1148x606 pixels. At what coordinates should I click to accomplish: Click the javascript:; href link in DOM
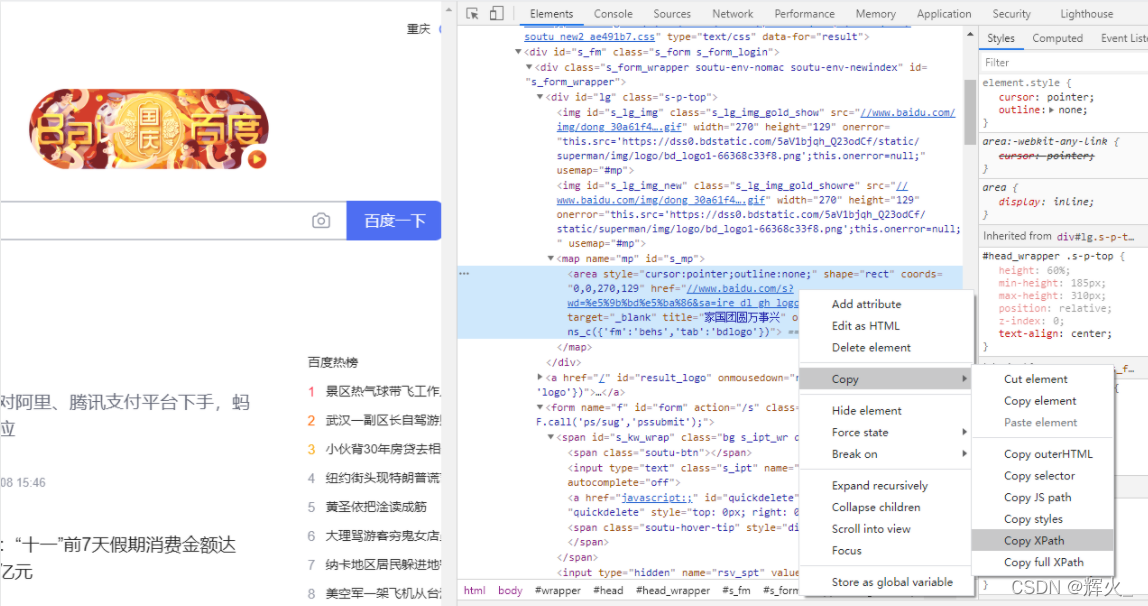657,498
